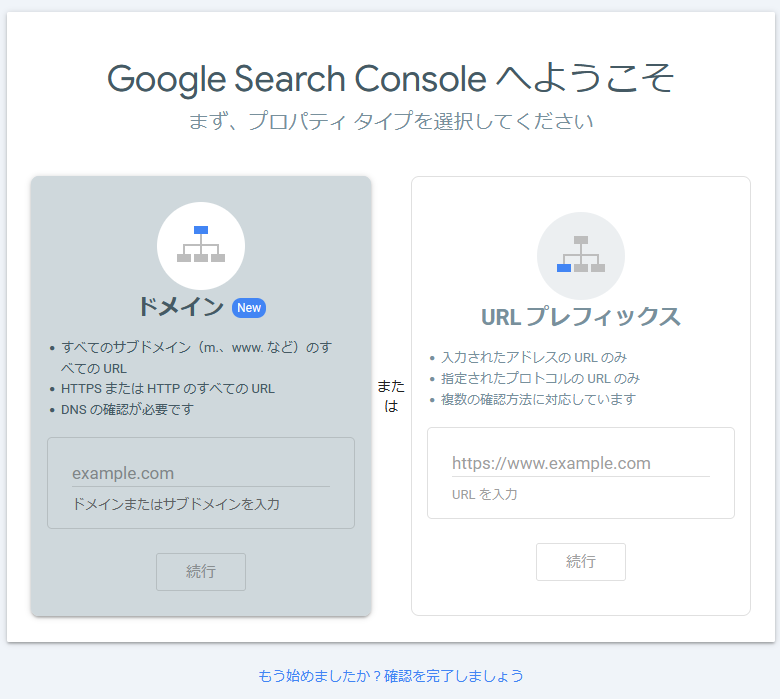780x699 pixels.
Task: Open the もう始めましたか？確認を完了しましょう link
Action: pyautogui.click(x=390, y=676)
